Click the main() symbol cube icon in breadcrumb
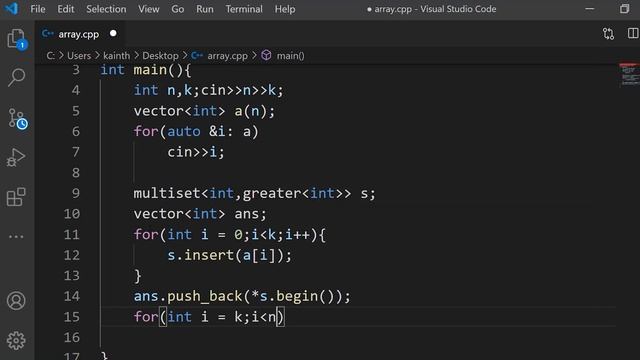 [266, 55]
